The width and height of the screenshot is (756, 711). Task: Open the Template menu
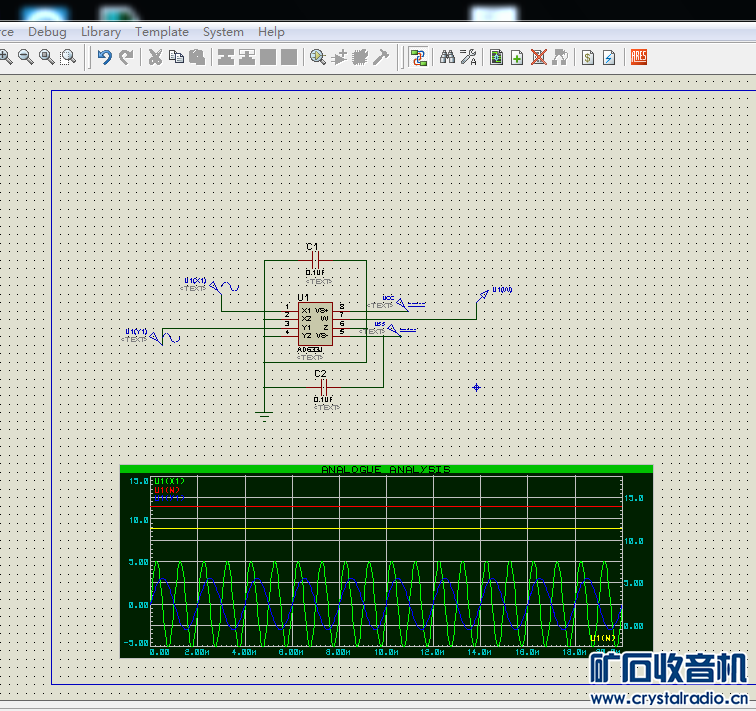(162, 31)
